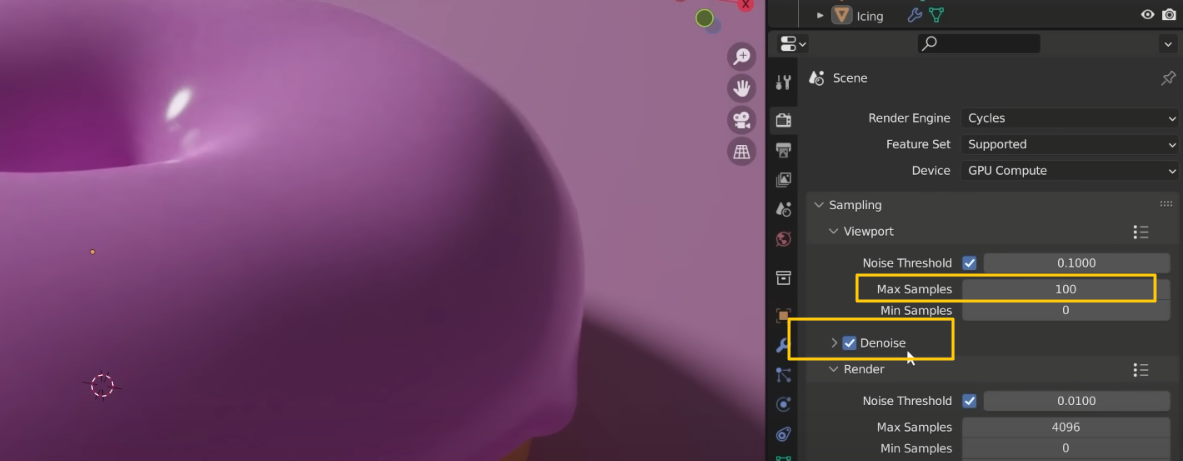Click the properties search field

point(979,44)
